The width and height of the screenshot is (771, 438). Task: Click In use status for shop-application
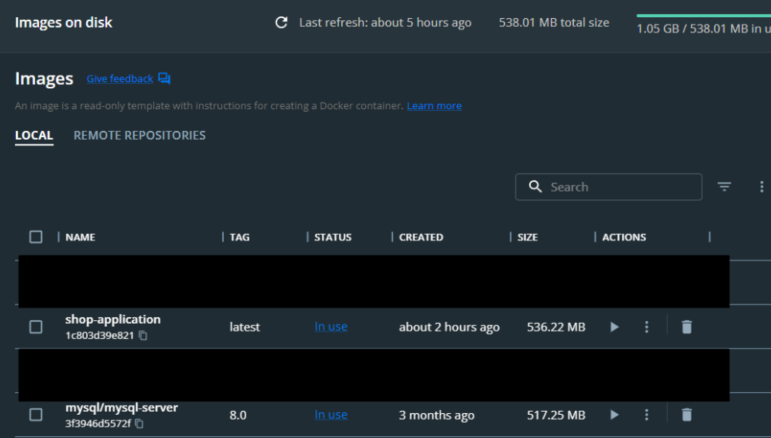[331, 326]
